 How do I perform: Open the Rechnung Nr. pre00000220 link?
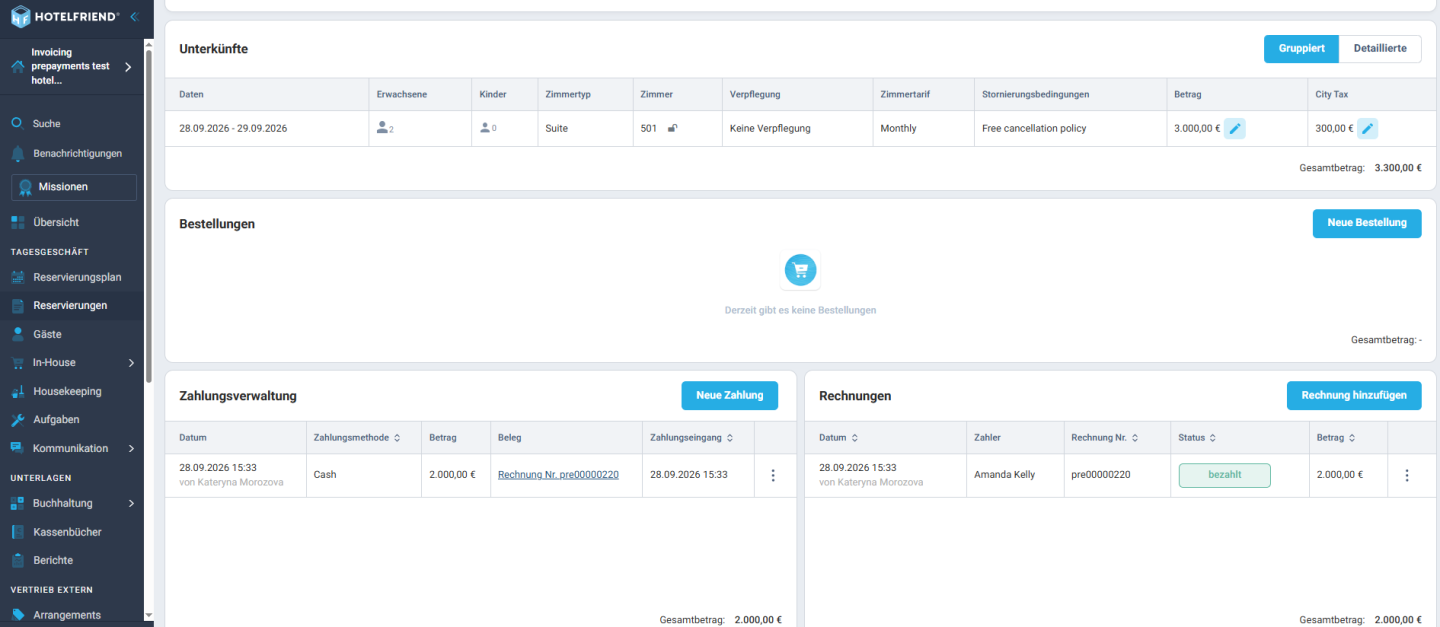[558, 475]
